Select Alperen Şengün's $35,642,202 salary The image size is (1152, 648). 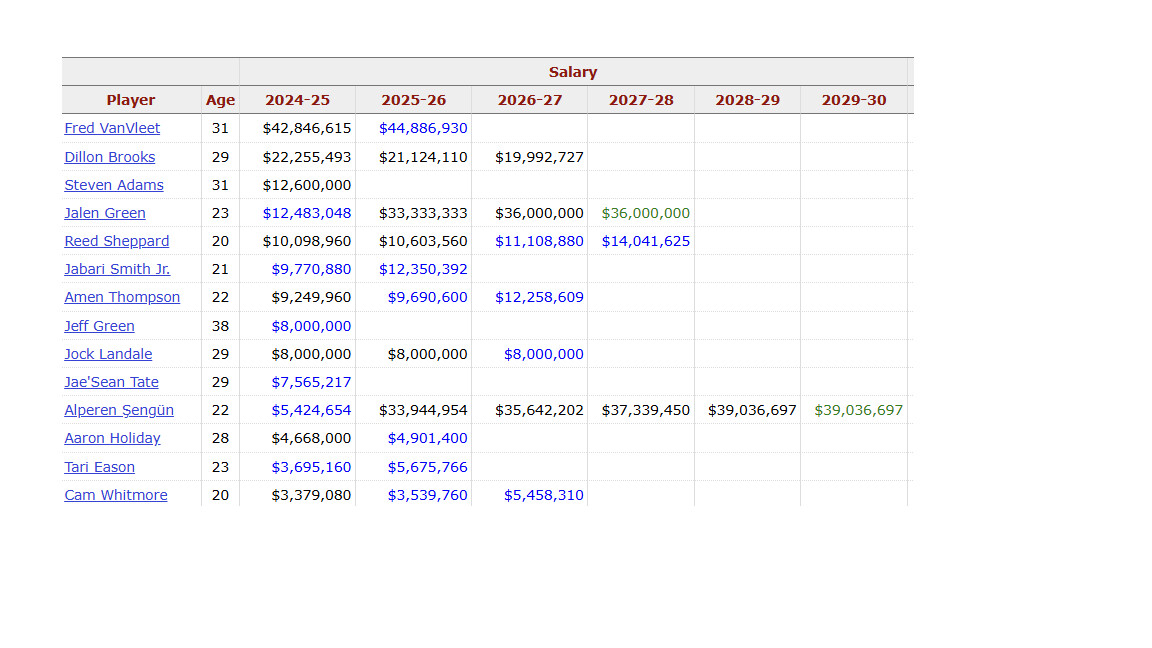point(539,410)
